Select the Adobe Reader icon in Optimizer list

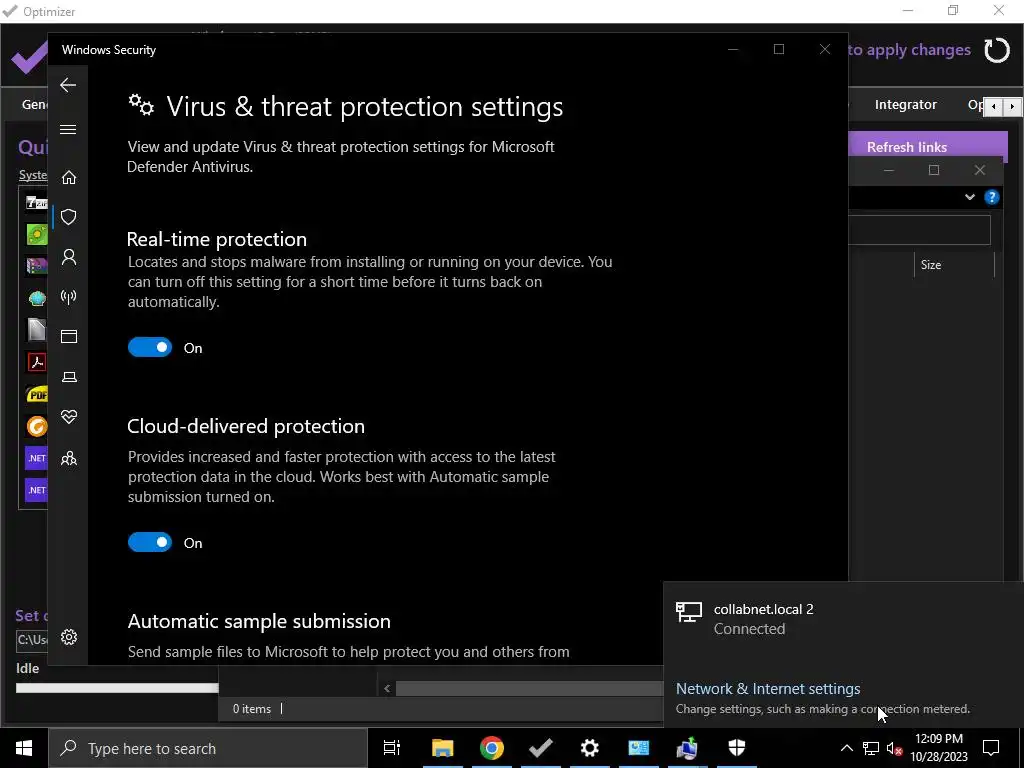37,362
